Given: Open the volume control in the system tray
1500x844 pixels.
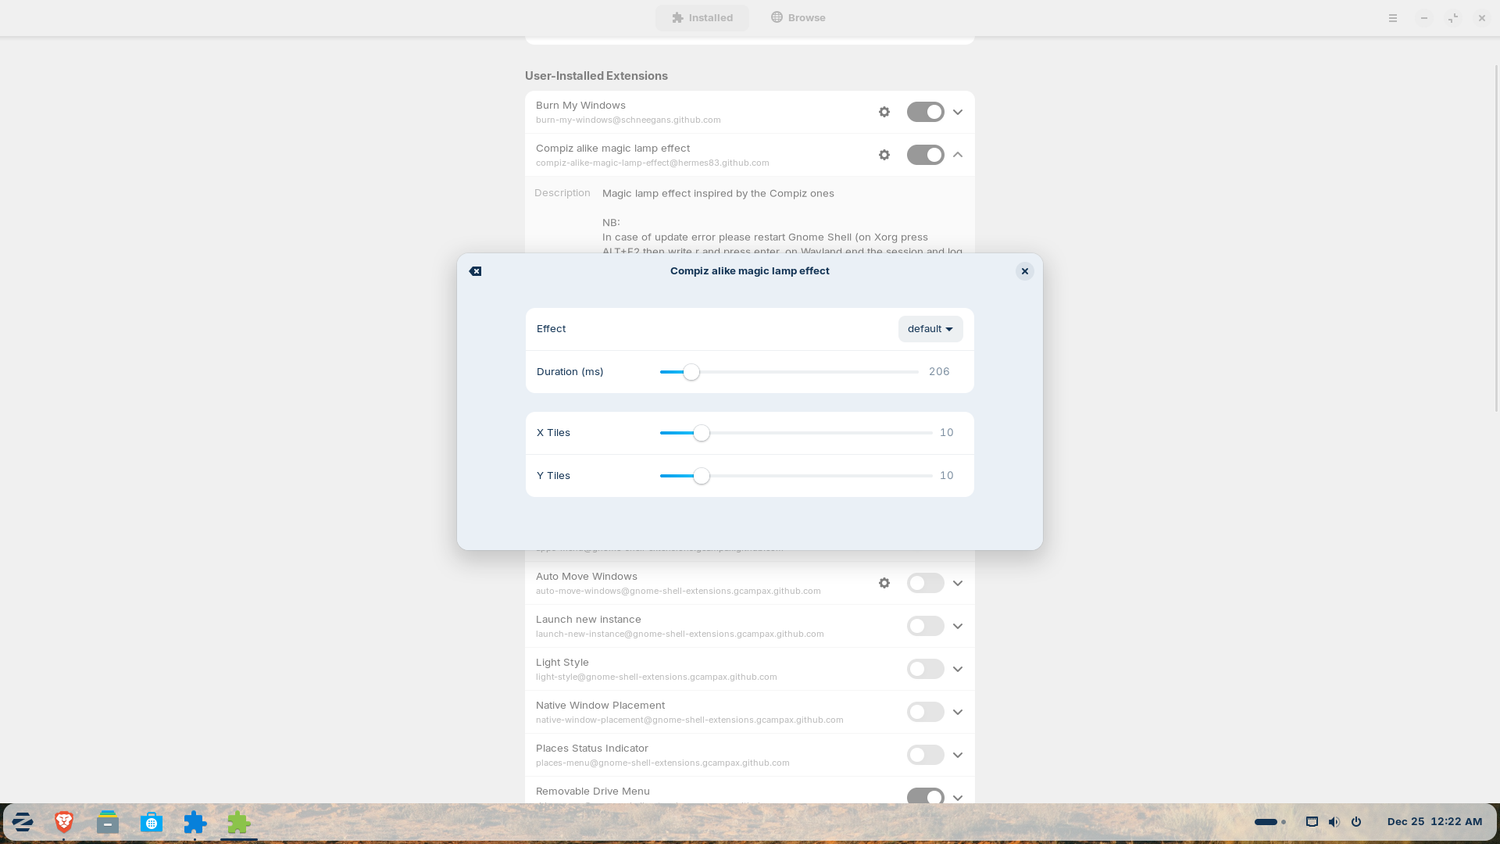Looking at the screenshot, I should coord(1334,822).
